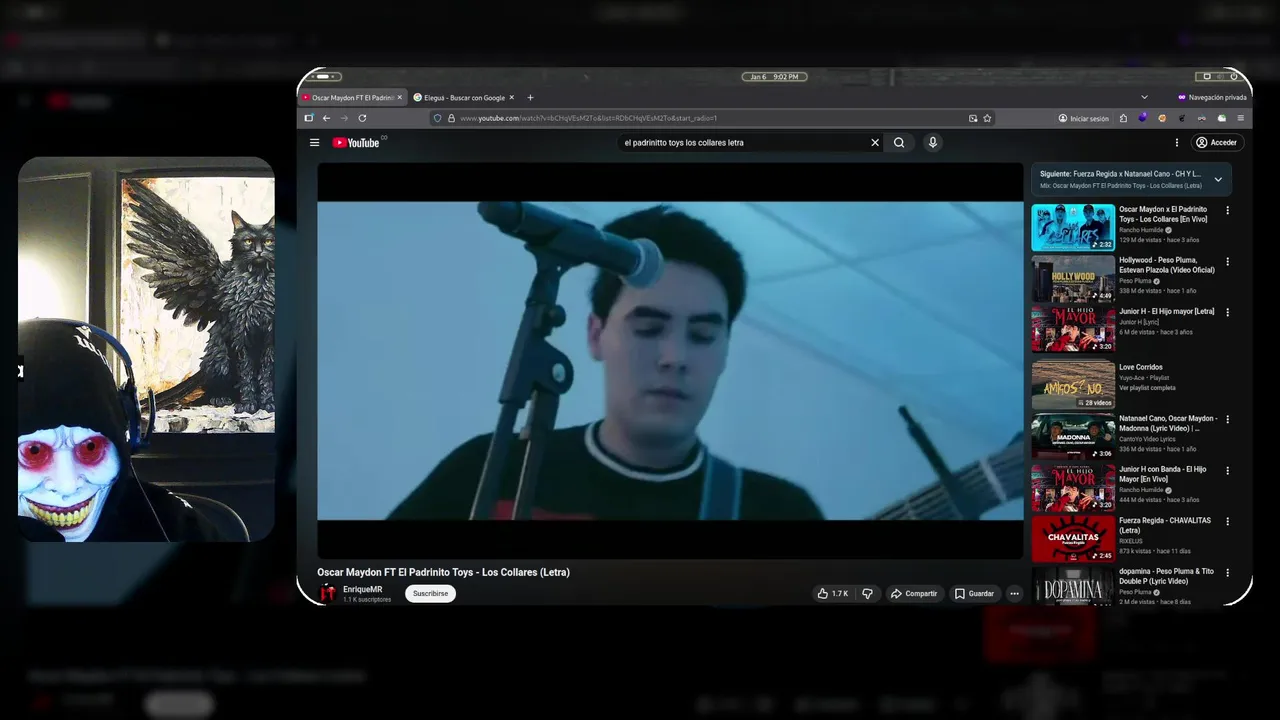Open options menu for Madonna lyric video

point(1228,420)
